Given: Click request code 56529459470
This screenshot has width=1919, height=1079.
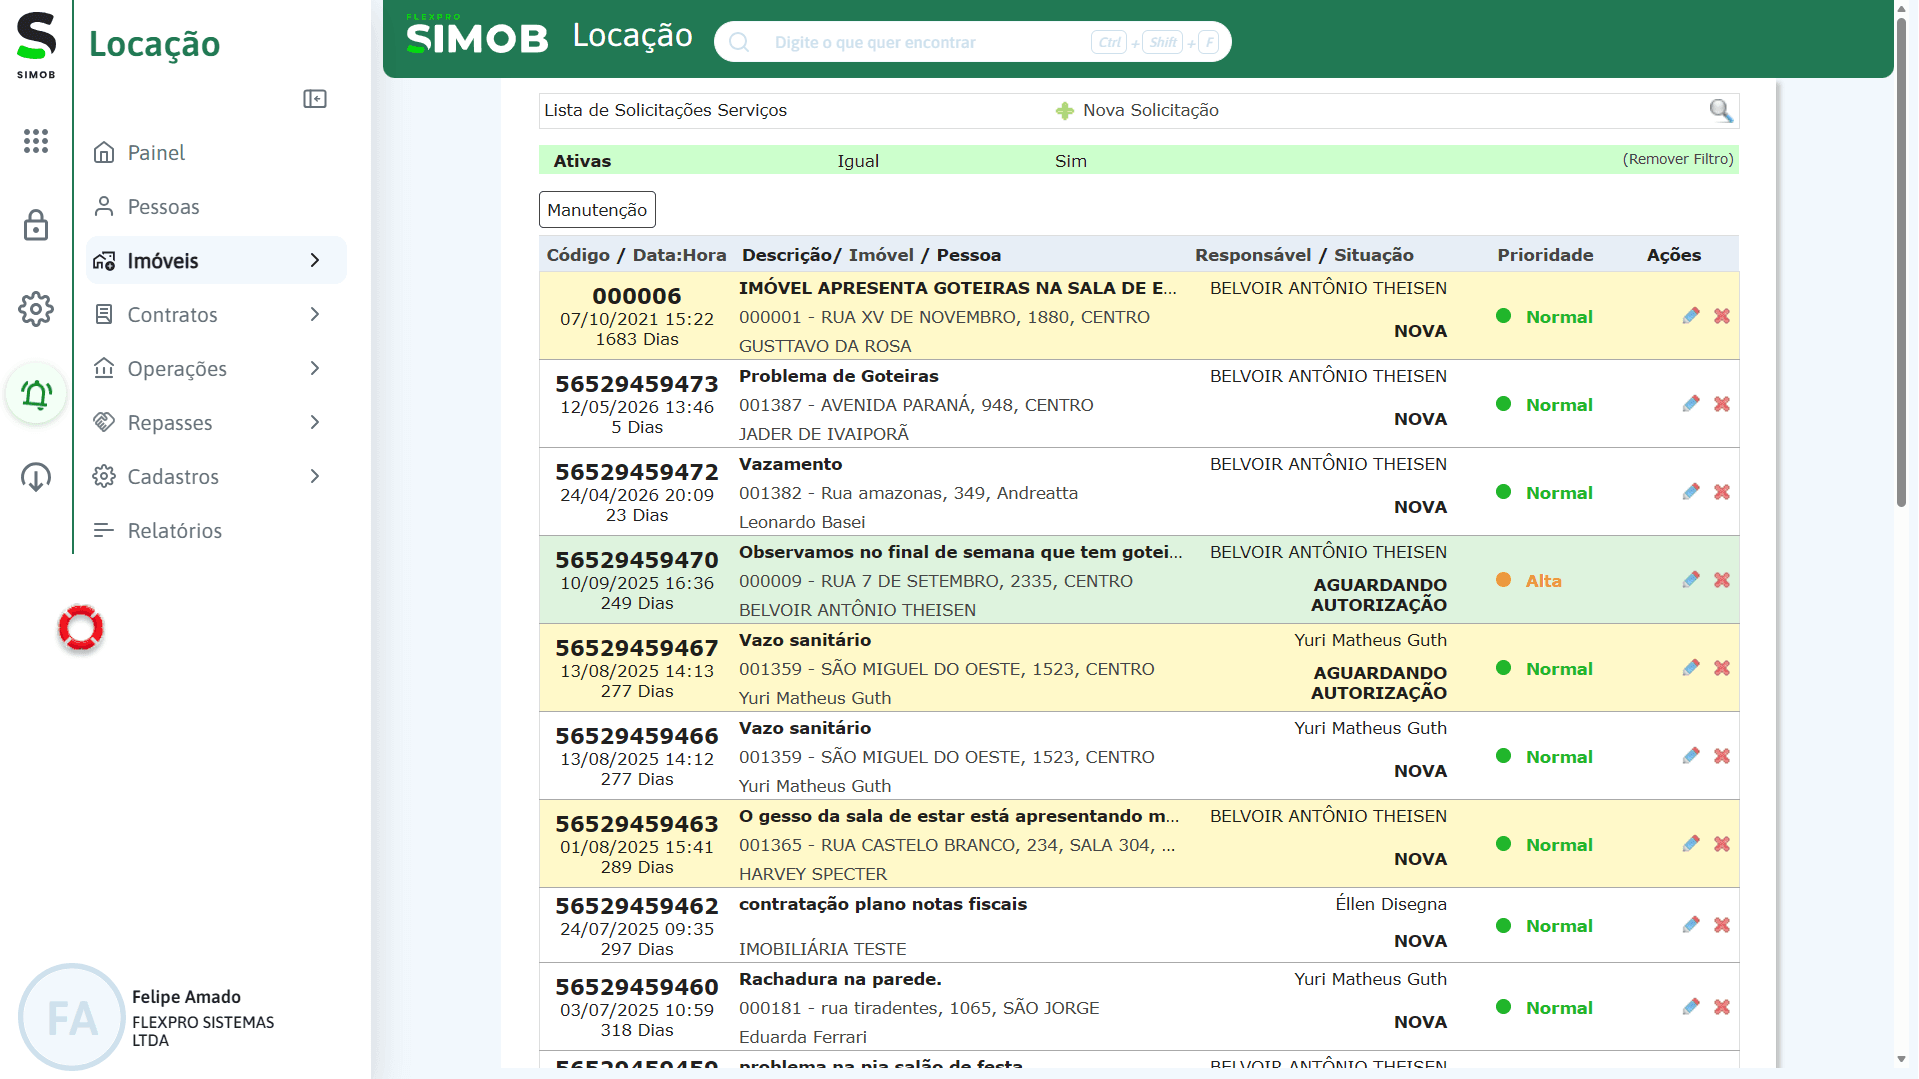Looking at the screenshot, I should [637, 560].
